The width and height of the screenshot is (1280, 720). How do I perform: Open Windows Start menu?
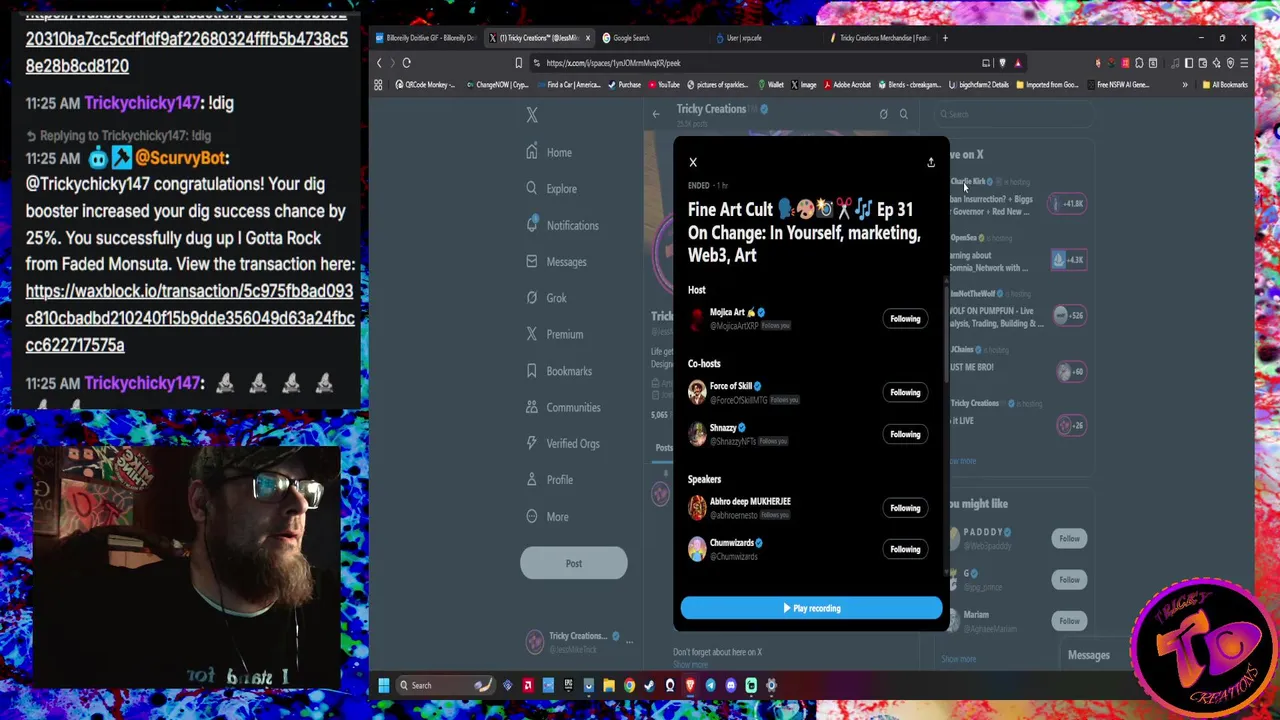(x=383, y=685)
